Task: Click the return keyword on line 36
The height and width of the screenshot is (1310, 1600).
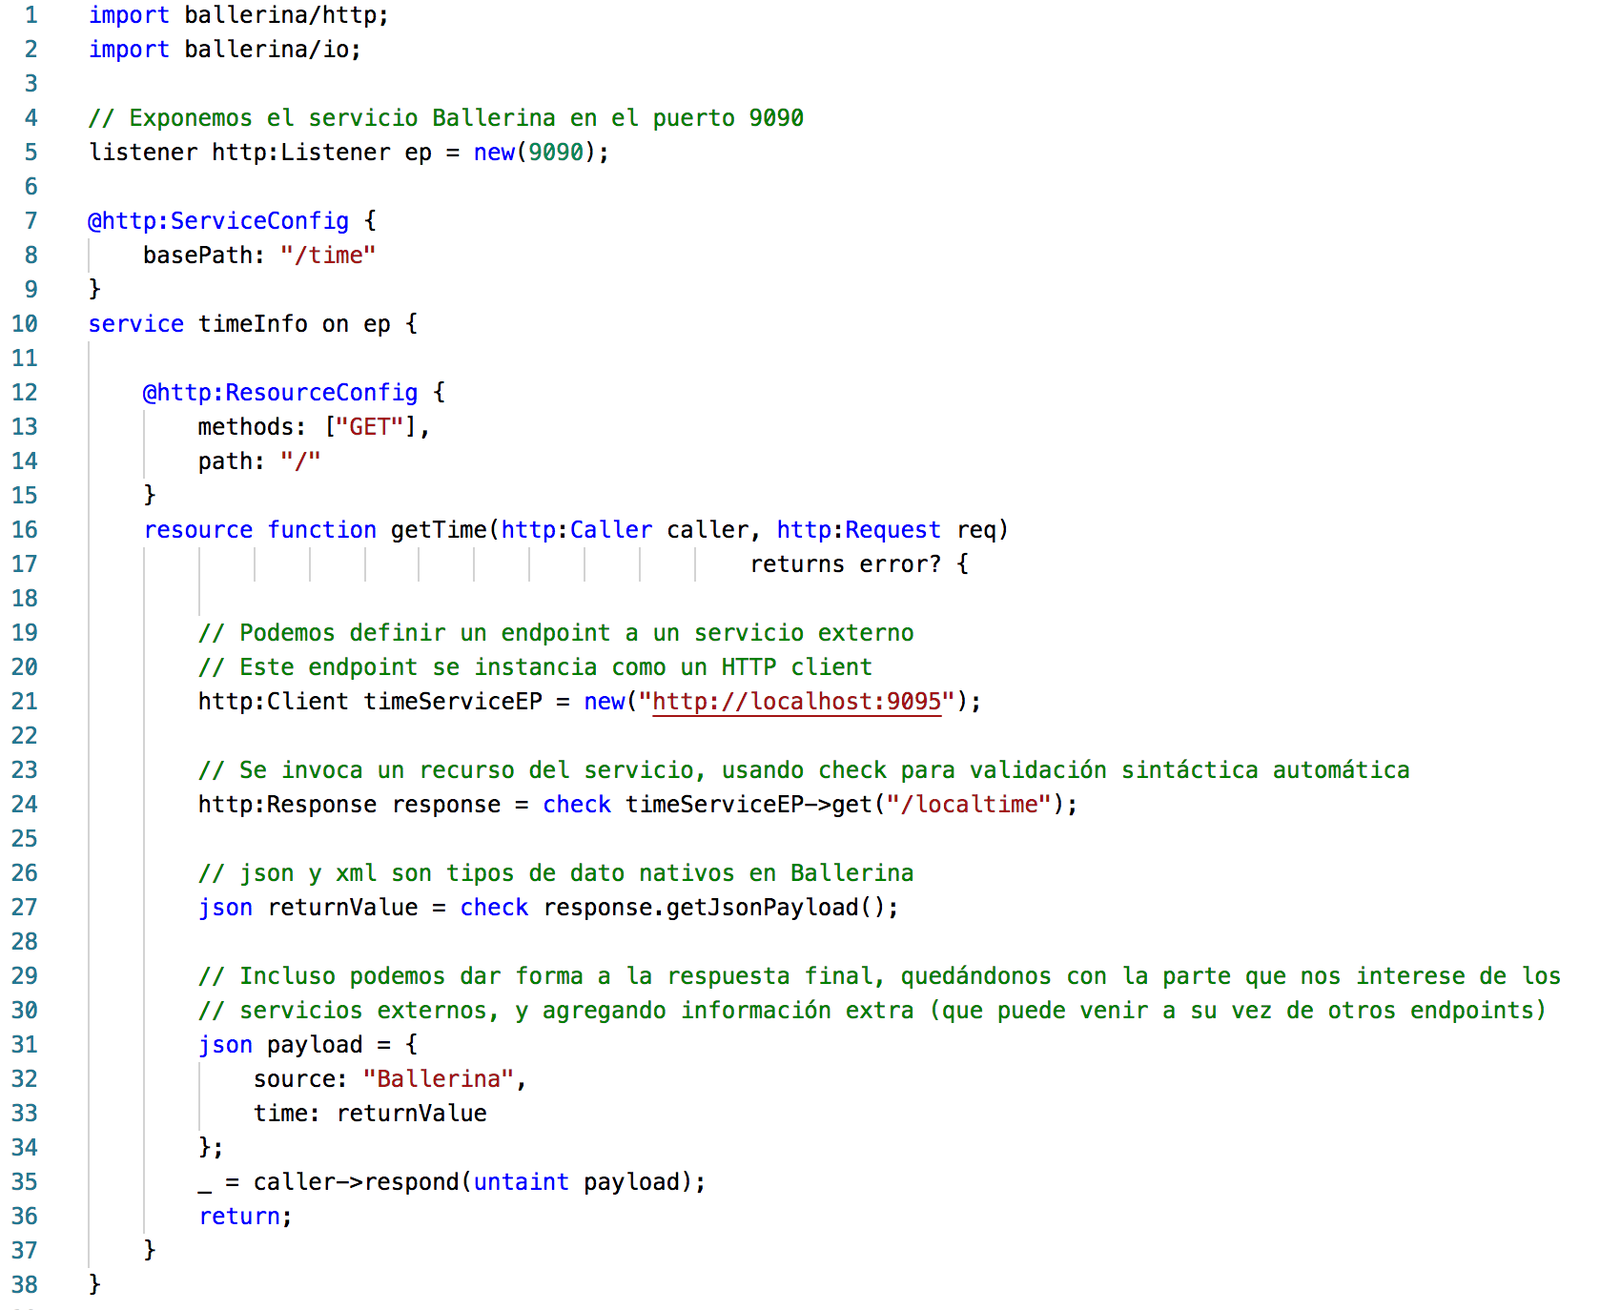Action: click(240, 1216)
